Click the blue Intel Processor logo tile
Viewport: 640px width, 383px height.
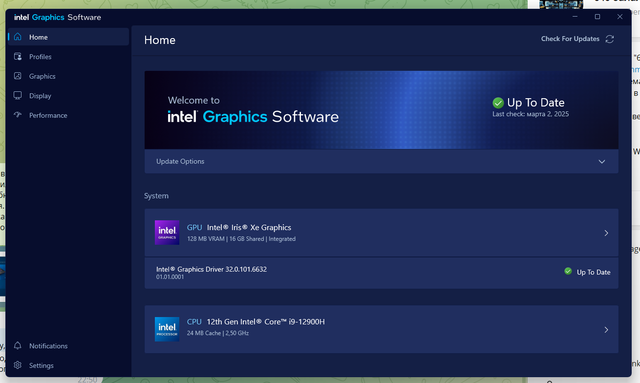[167, 329]
